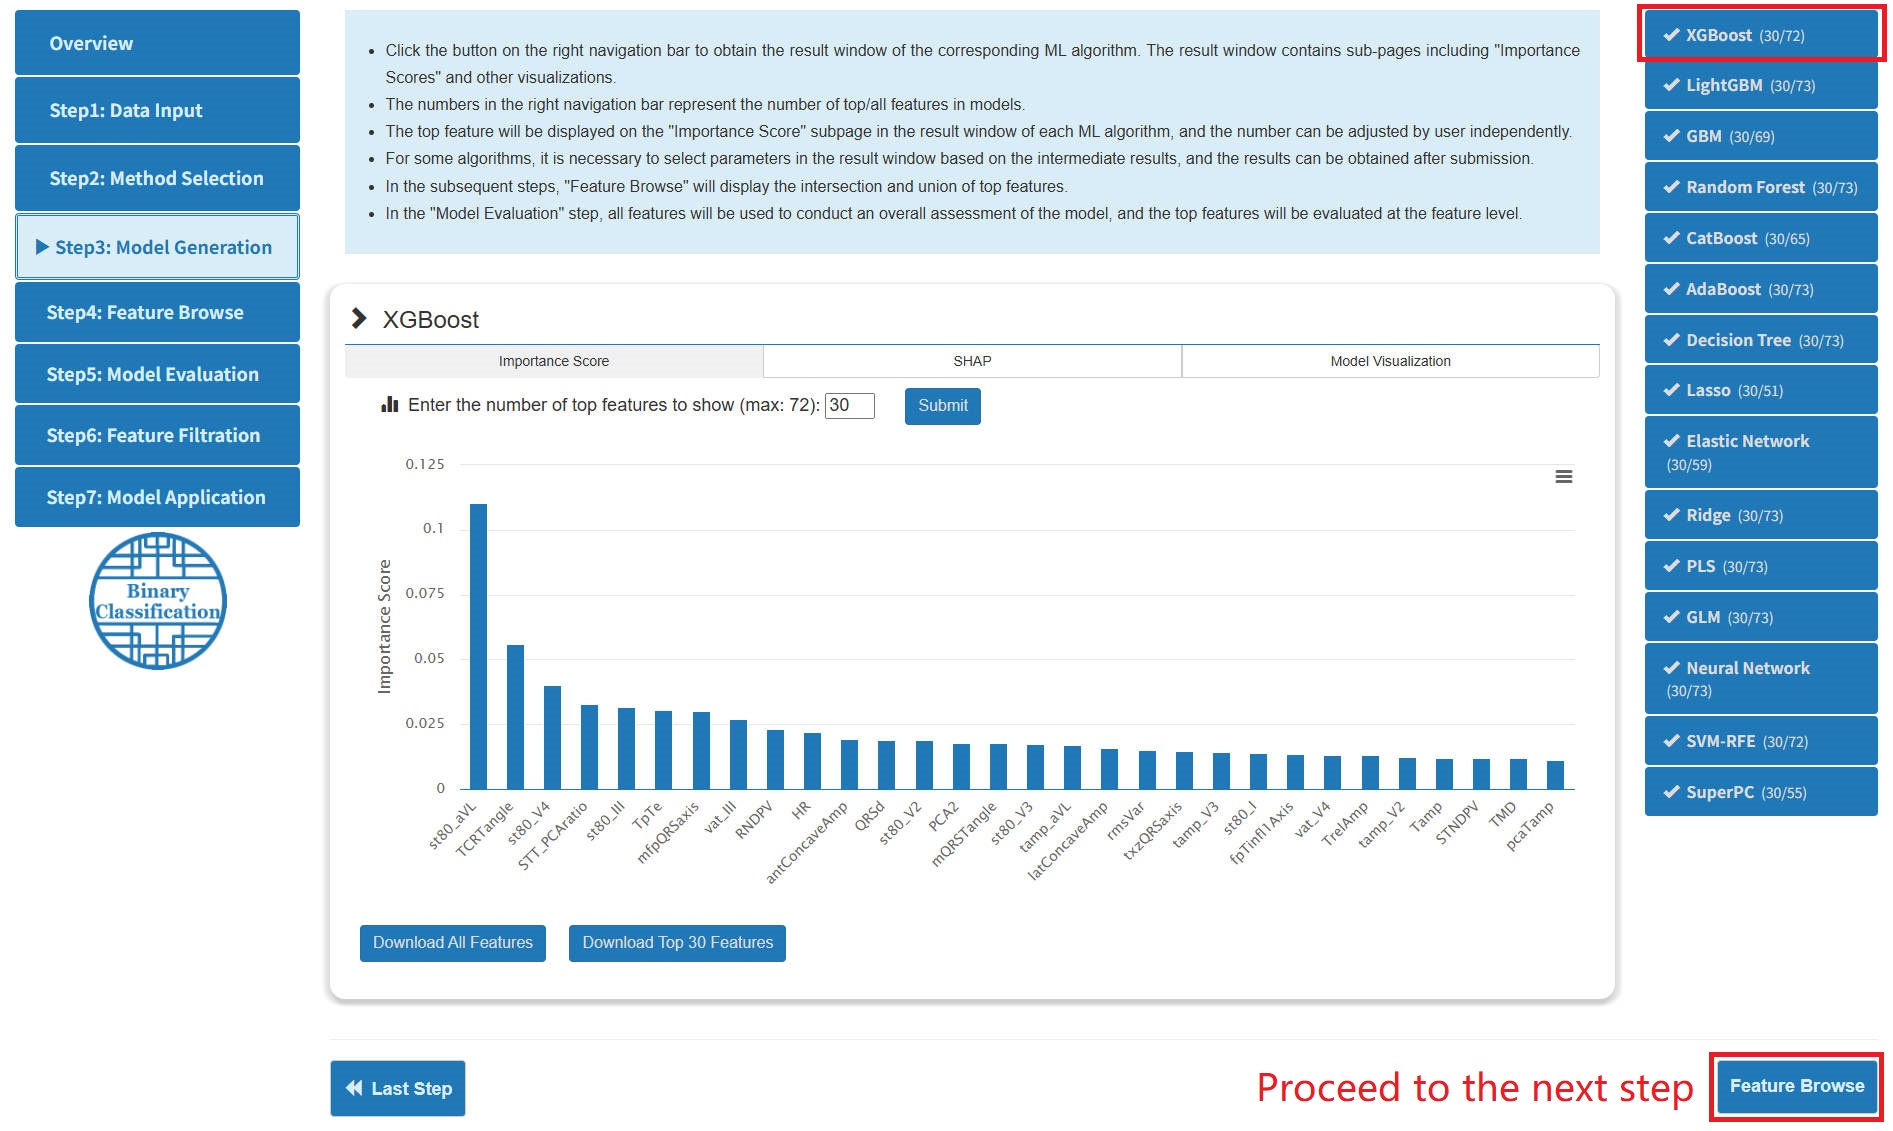1893x1131 pixels.
Task: Switch to the SHAP tab
Action: (971, 361)
